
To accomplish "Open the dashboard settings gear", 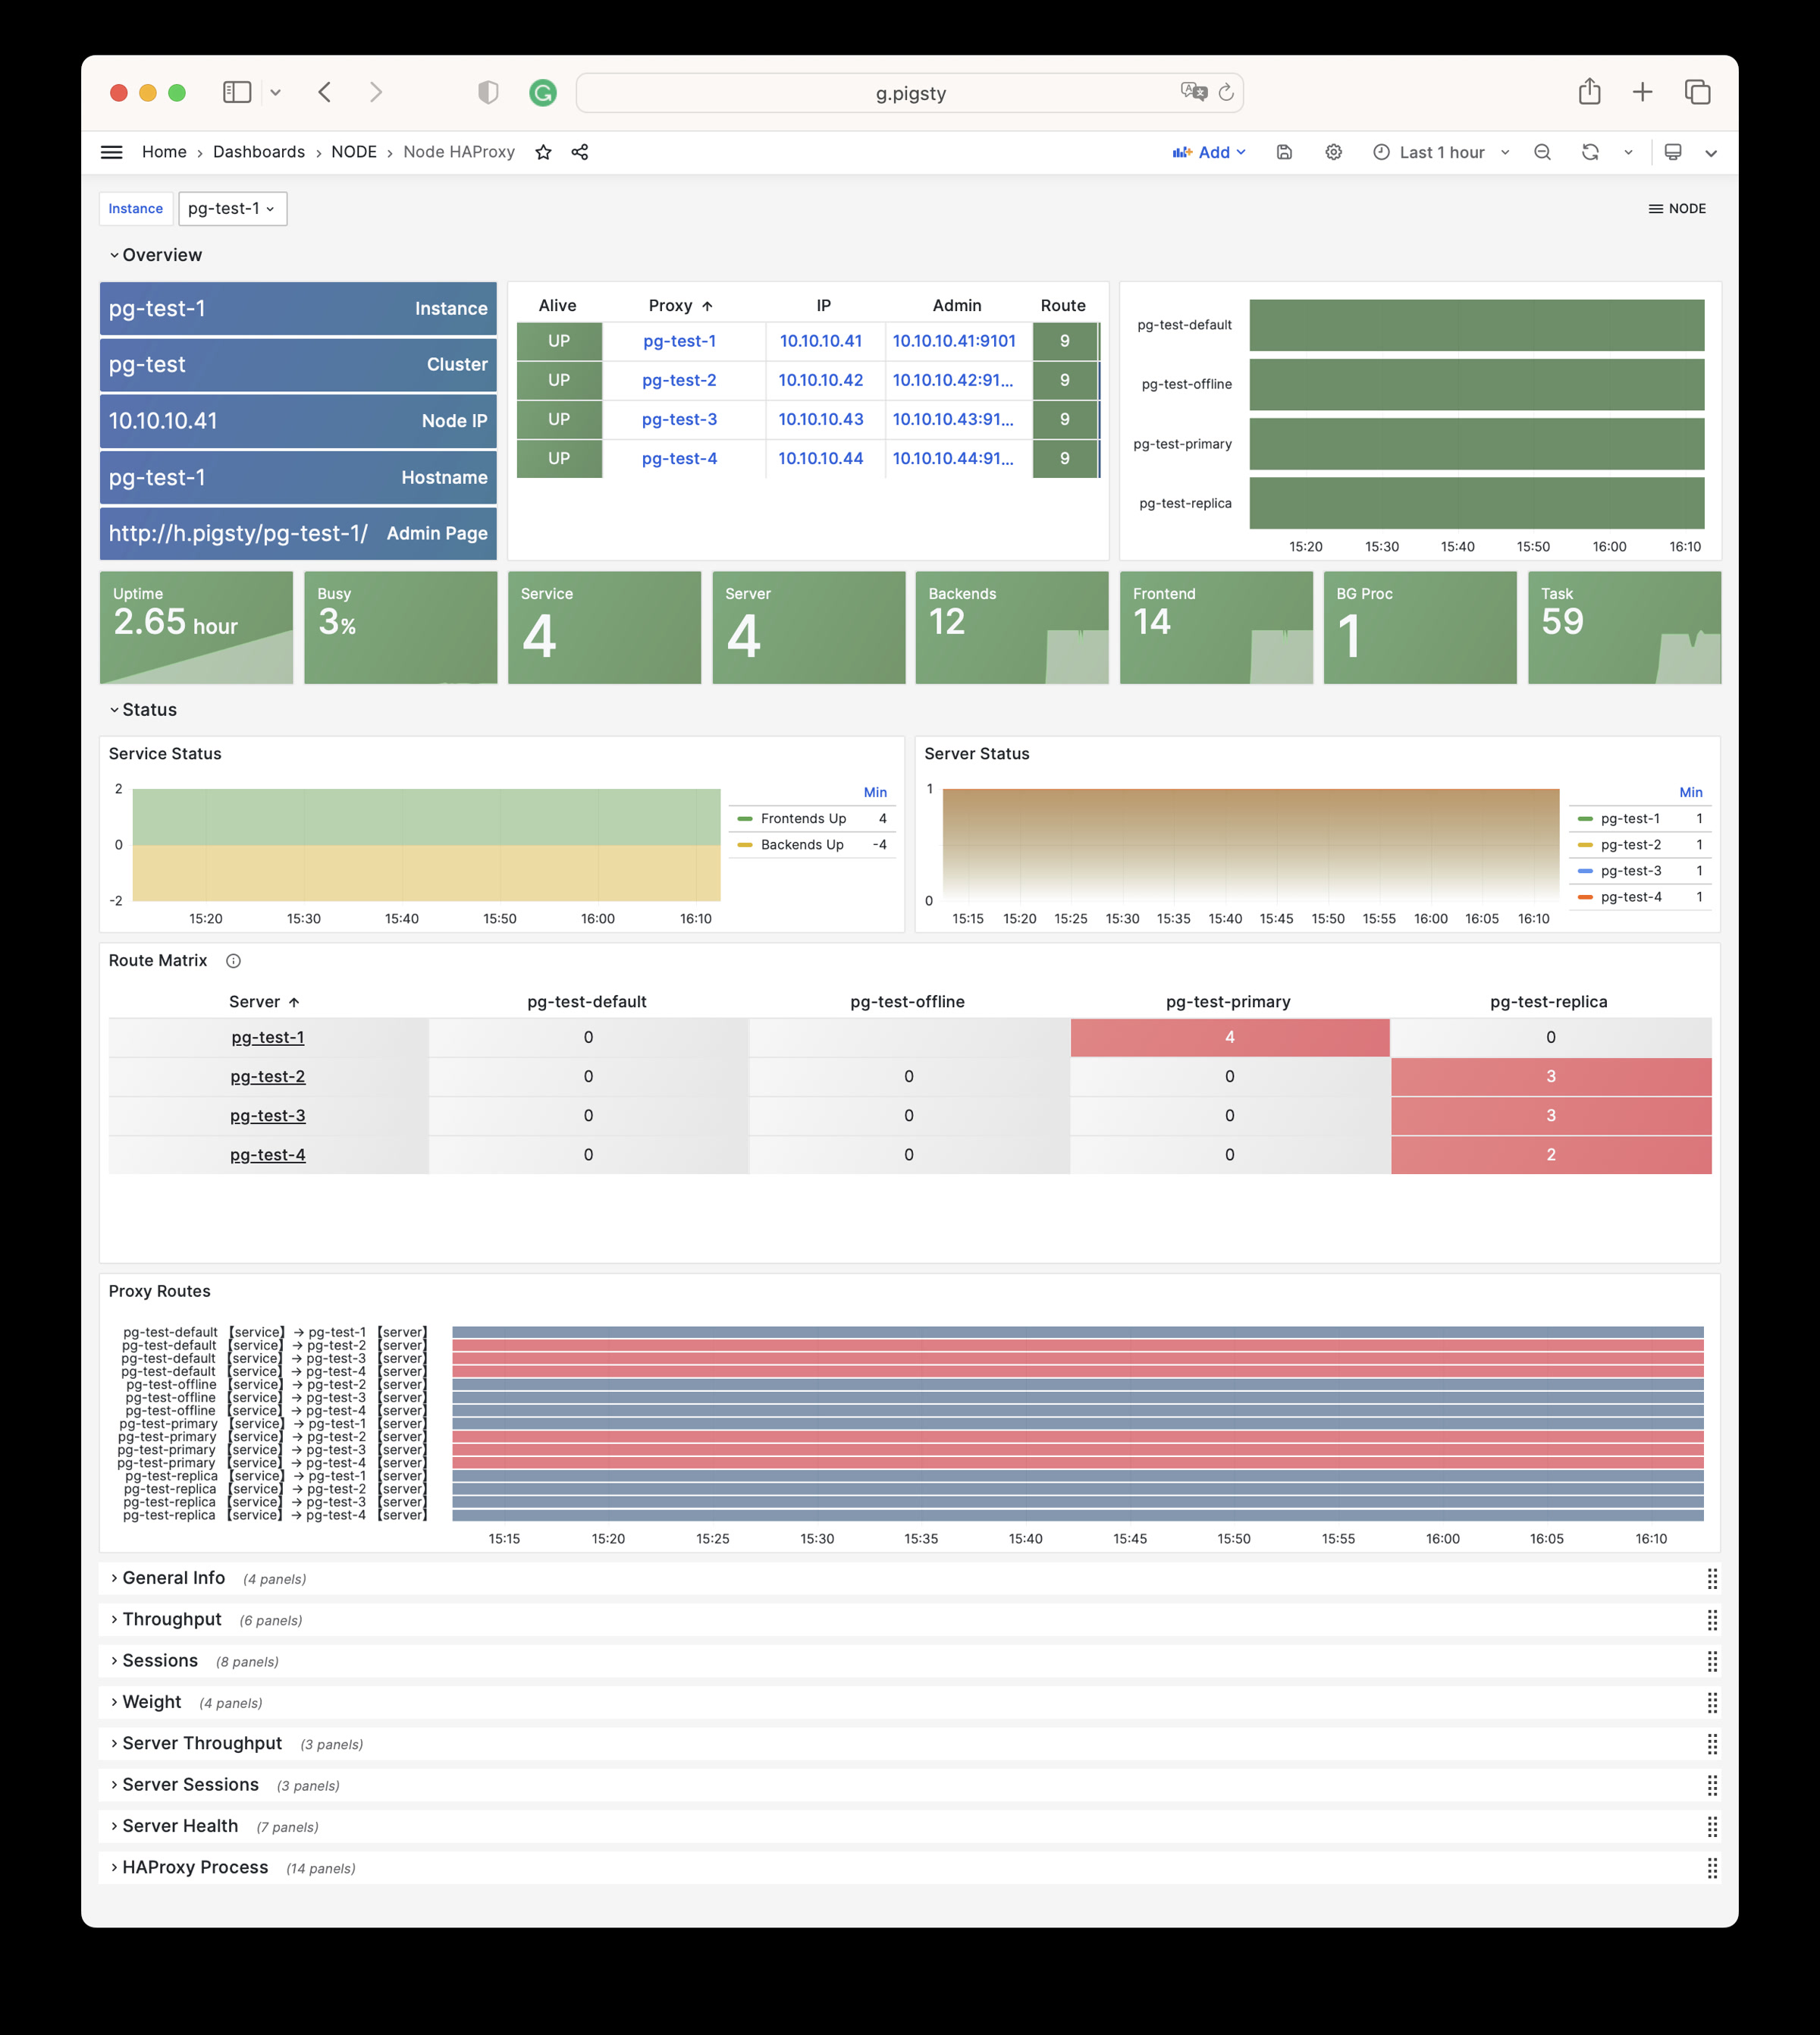I will [1334, 152].
